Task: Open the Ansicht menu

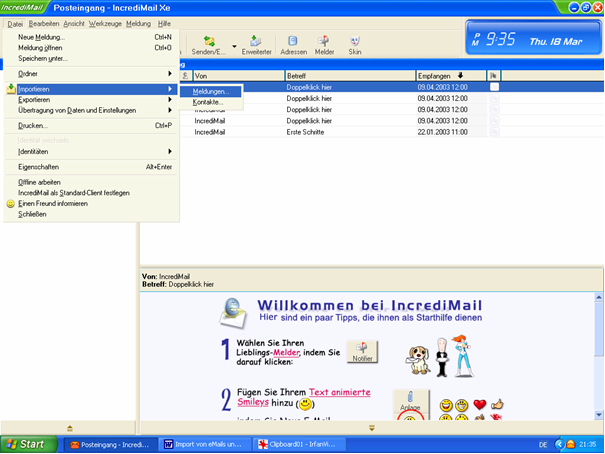Action: point(74,24)
